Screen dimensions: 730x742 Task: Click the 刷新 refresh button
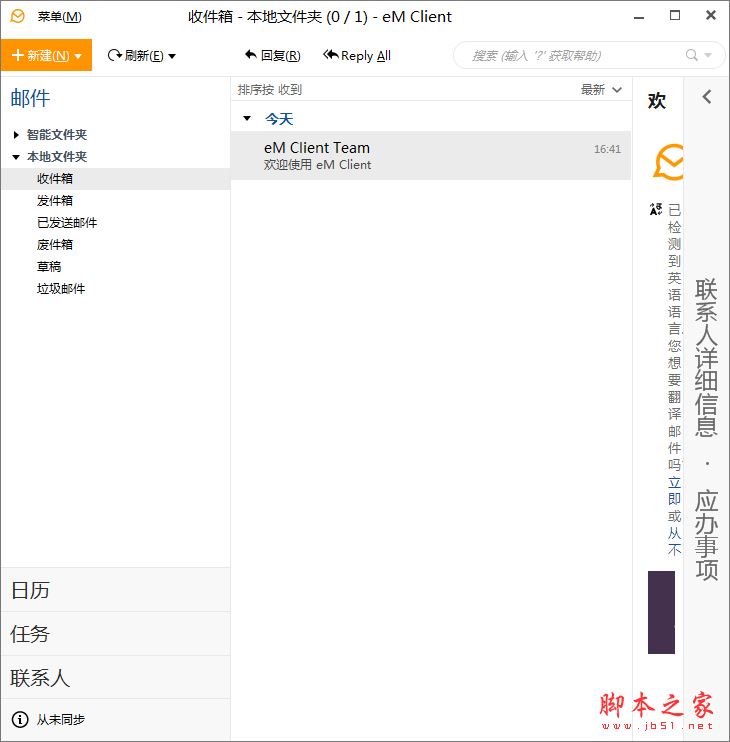135,56
